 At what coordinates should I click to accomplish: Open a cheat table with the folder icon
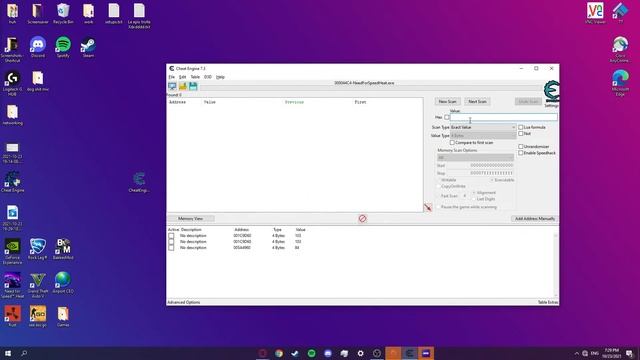click(x=183, y=86)
